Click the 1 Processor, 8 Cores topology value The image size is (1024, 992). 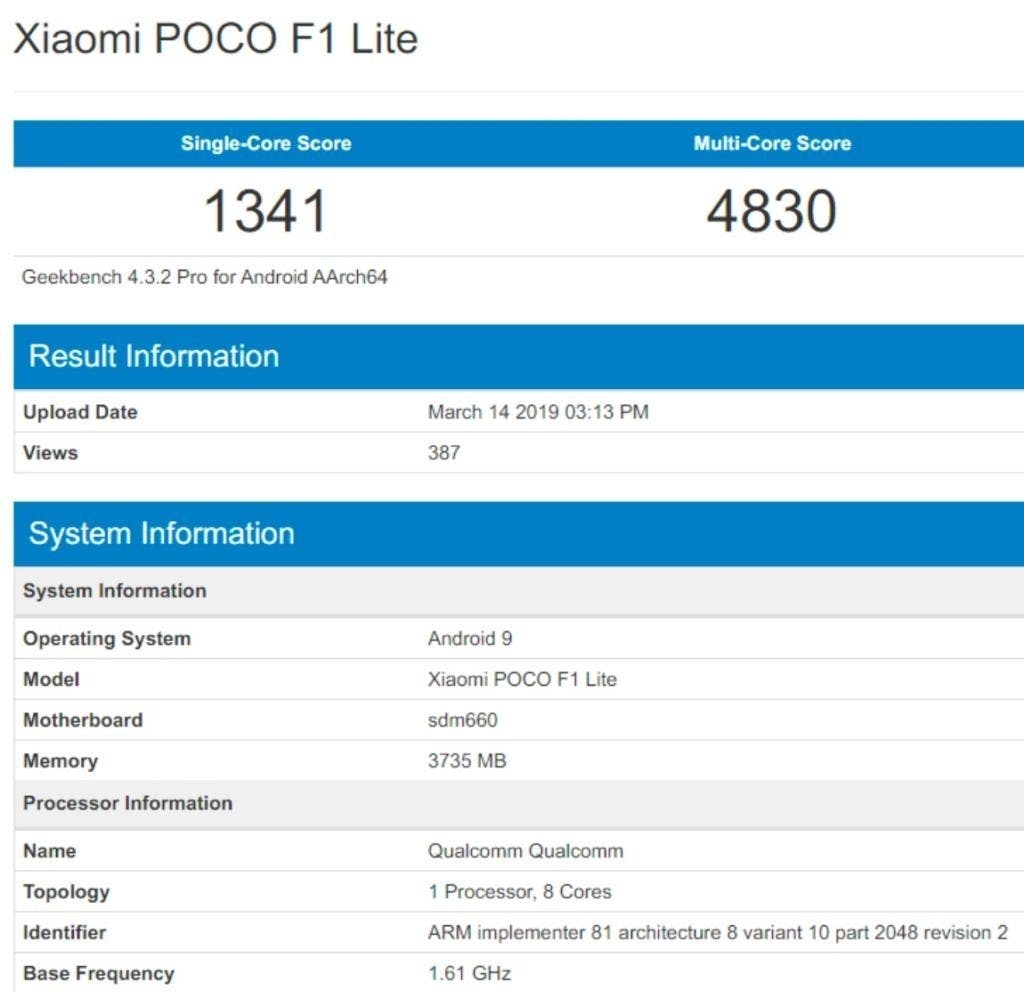[x=519, y=892]
